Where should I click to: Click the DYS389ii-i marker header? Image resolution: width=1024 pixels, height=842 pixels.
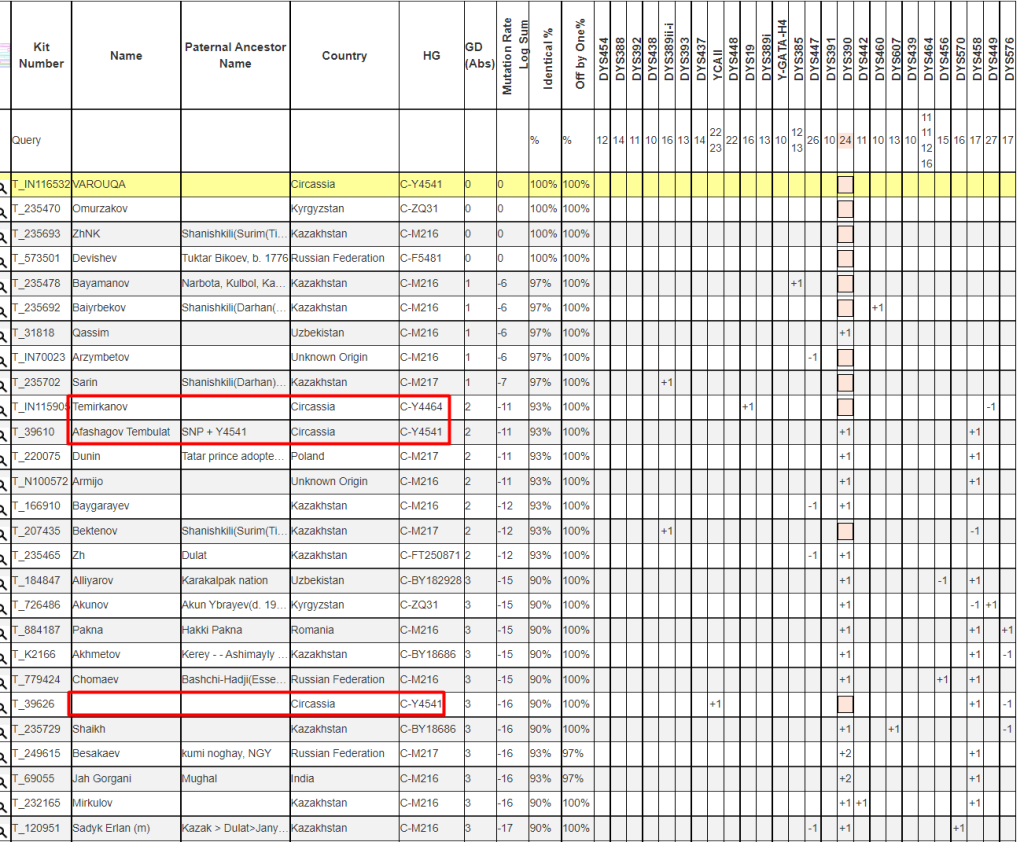[667, 52]
